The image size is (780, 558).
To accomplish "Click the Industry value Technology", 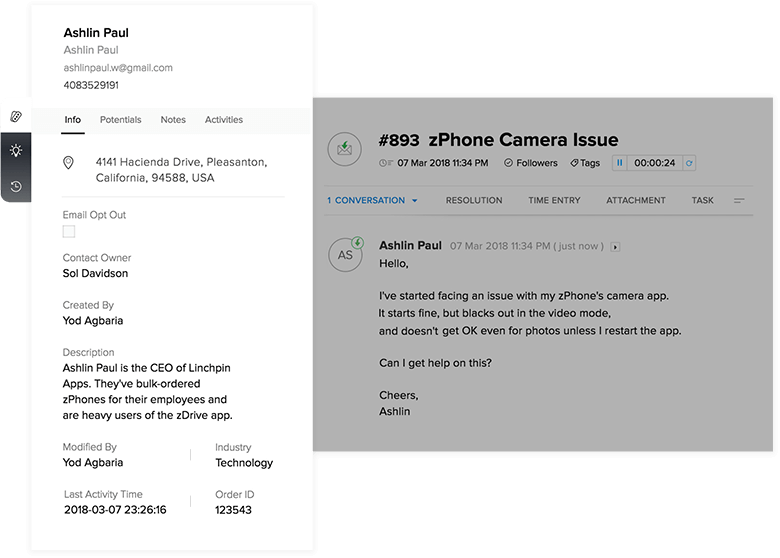I will 244,463.
